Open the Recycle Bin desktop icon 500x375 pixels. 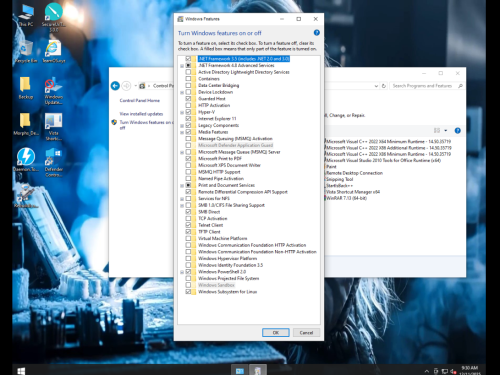26,52
